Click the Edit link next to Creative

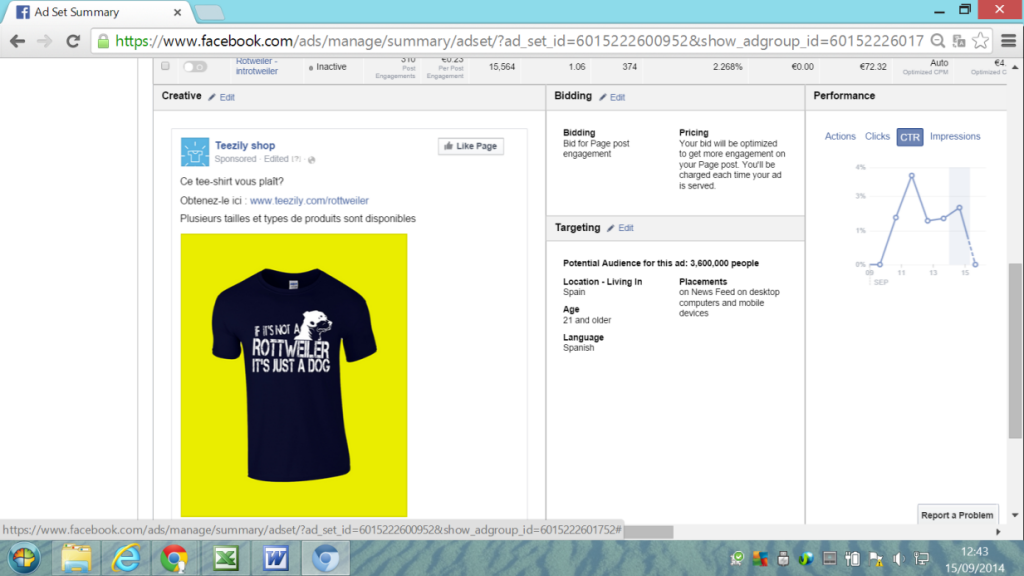tap(227, 97)
